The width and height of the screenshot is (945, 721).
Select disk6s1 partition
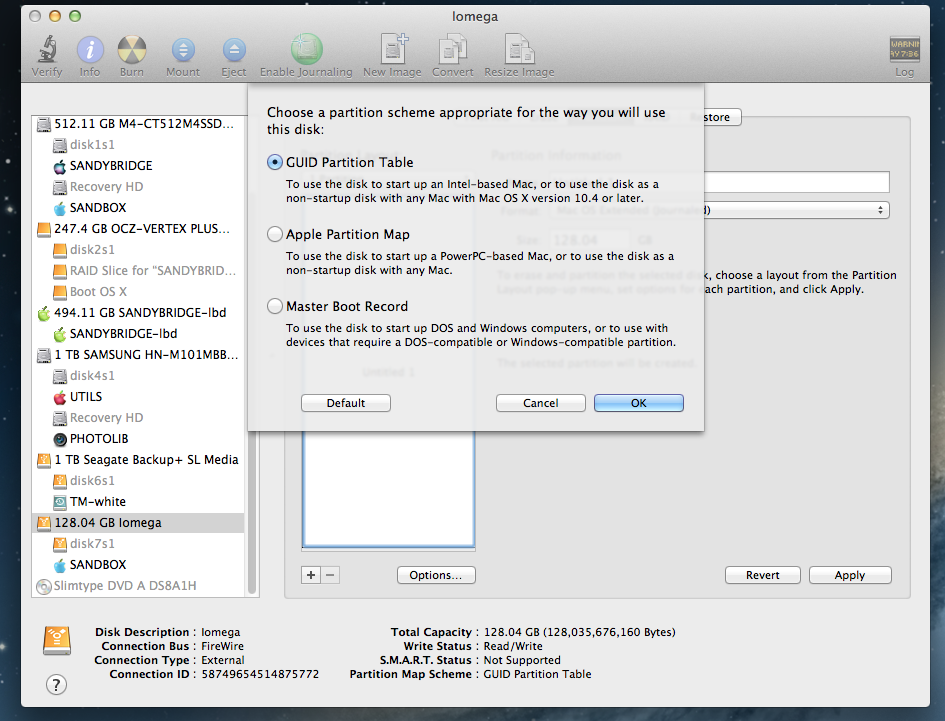coord(138,480)
